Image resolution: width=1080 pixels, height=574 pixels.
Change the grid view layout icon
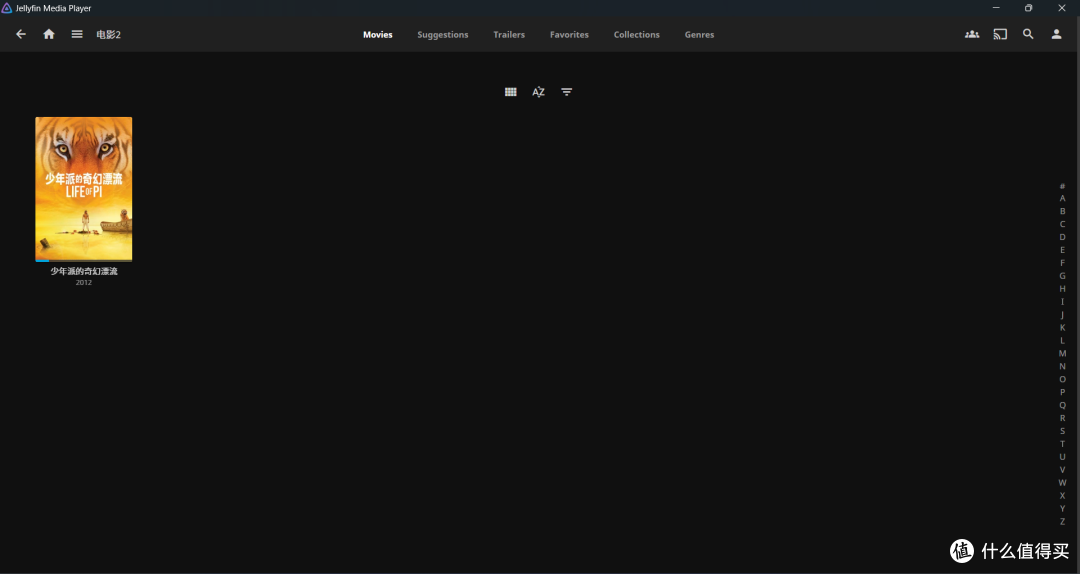pos(510,92)
